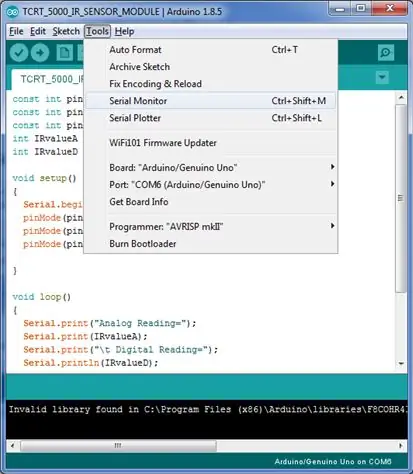Image resolution: width=413 pixels, height=474 pixels.
Task: Open Serial Monitor magnifier icon at top right
Action: pyautogui.click(x=386, y=53)
